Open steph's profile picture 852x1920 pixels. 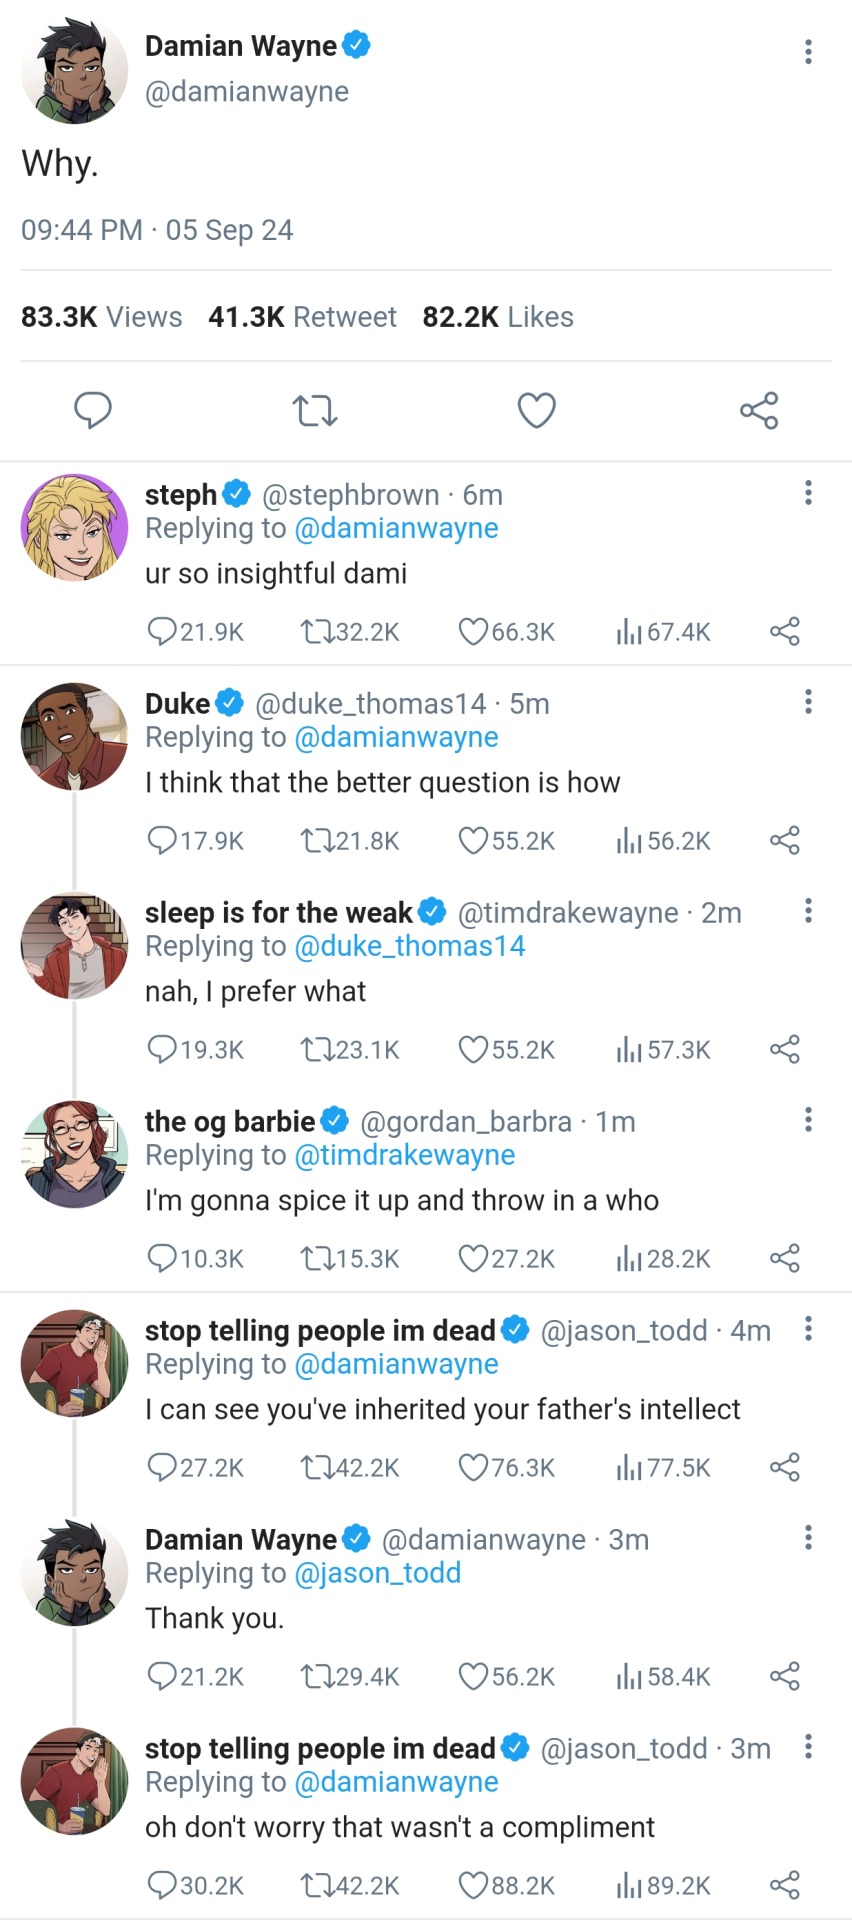pos(74,527)
